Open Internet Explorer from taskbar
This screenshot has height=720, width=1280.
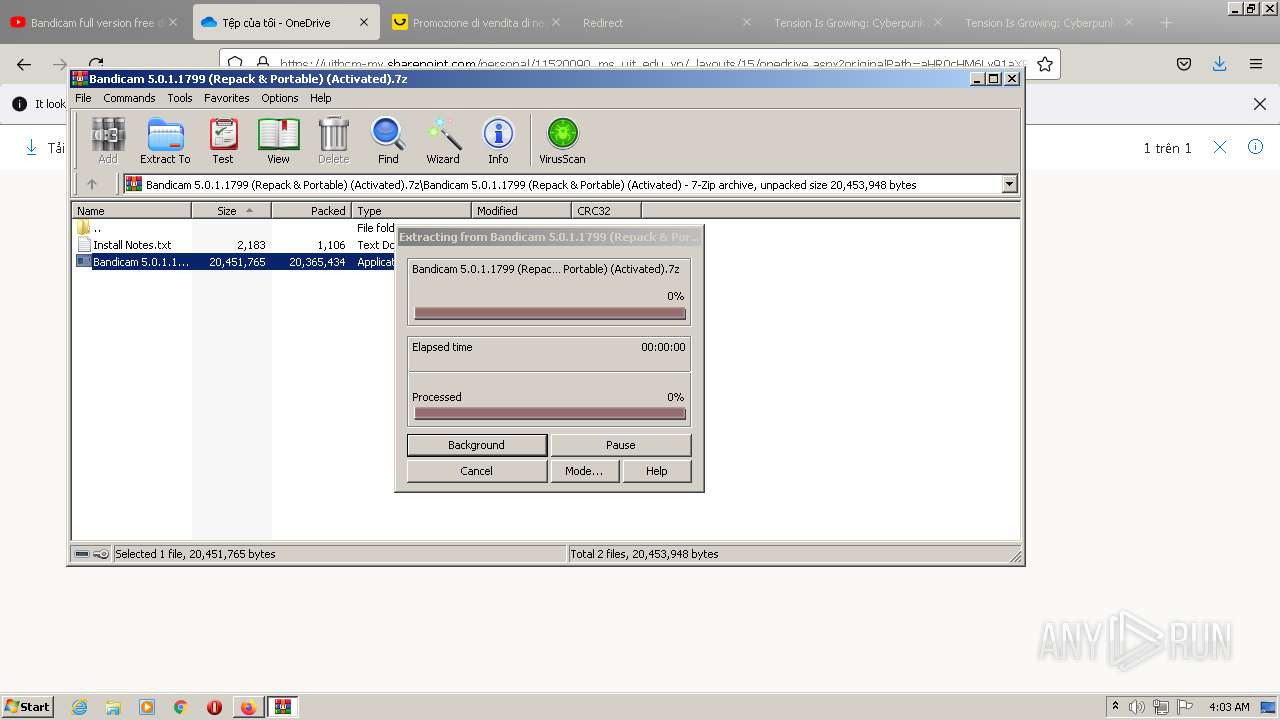tap(79, 707)
